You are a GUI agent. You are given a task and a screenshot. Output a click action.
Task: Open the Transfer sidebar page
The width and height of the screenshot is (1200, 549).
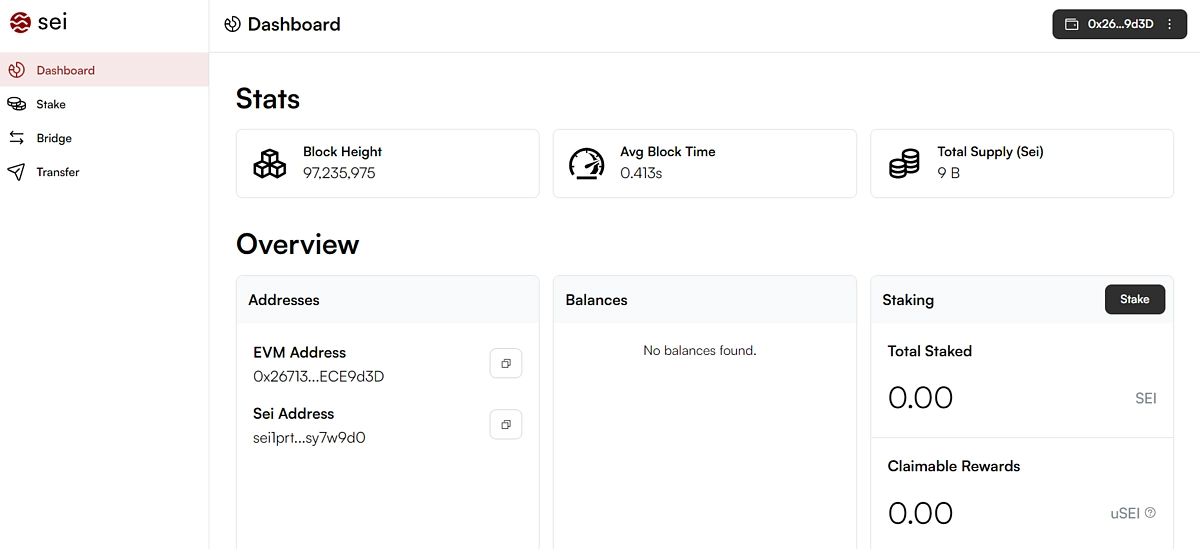pyautogui.click(x=104, y=172)
